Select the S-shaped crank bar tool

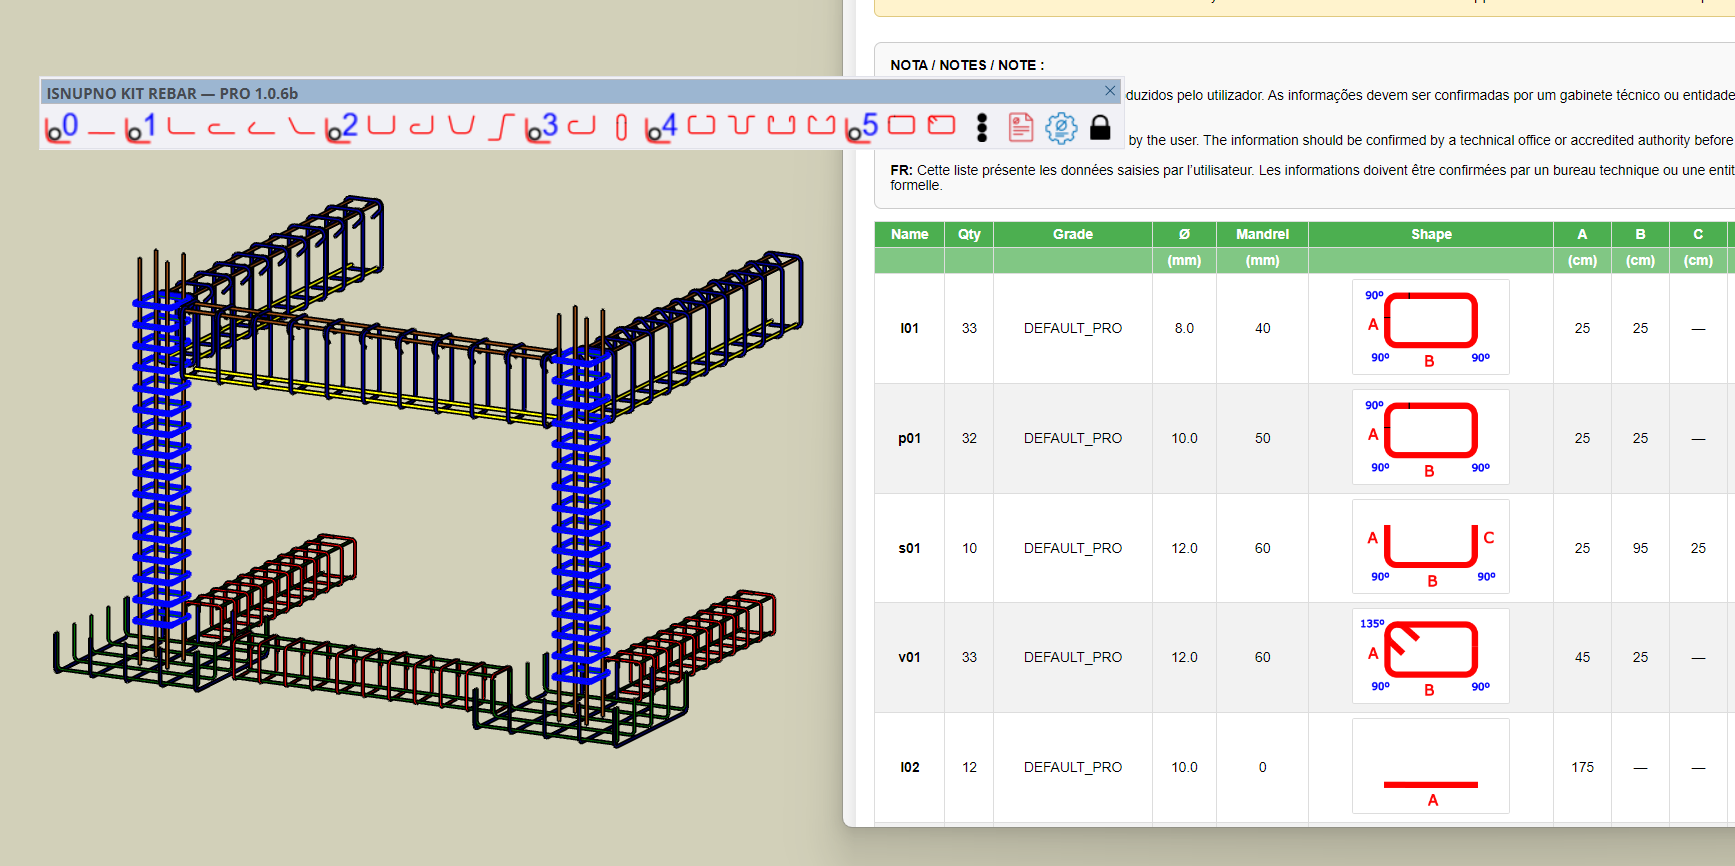pos(500,127)
